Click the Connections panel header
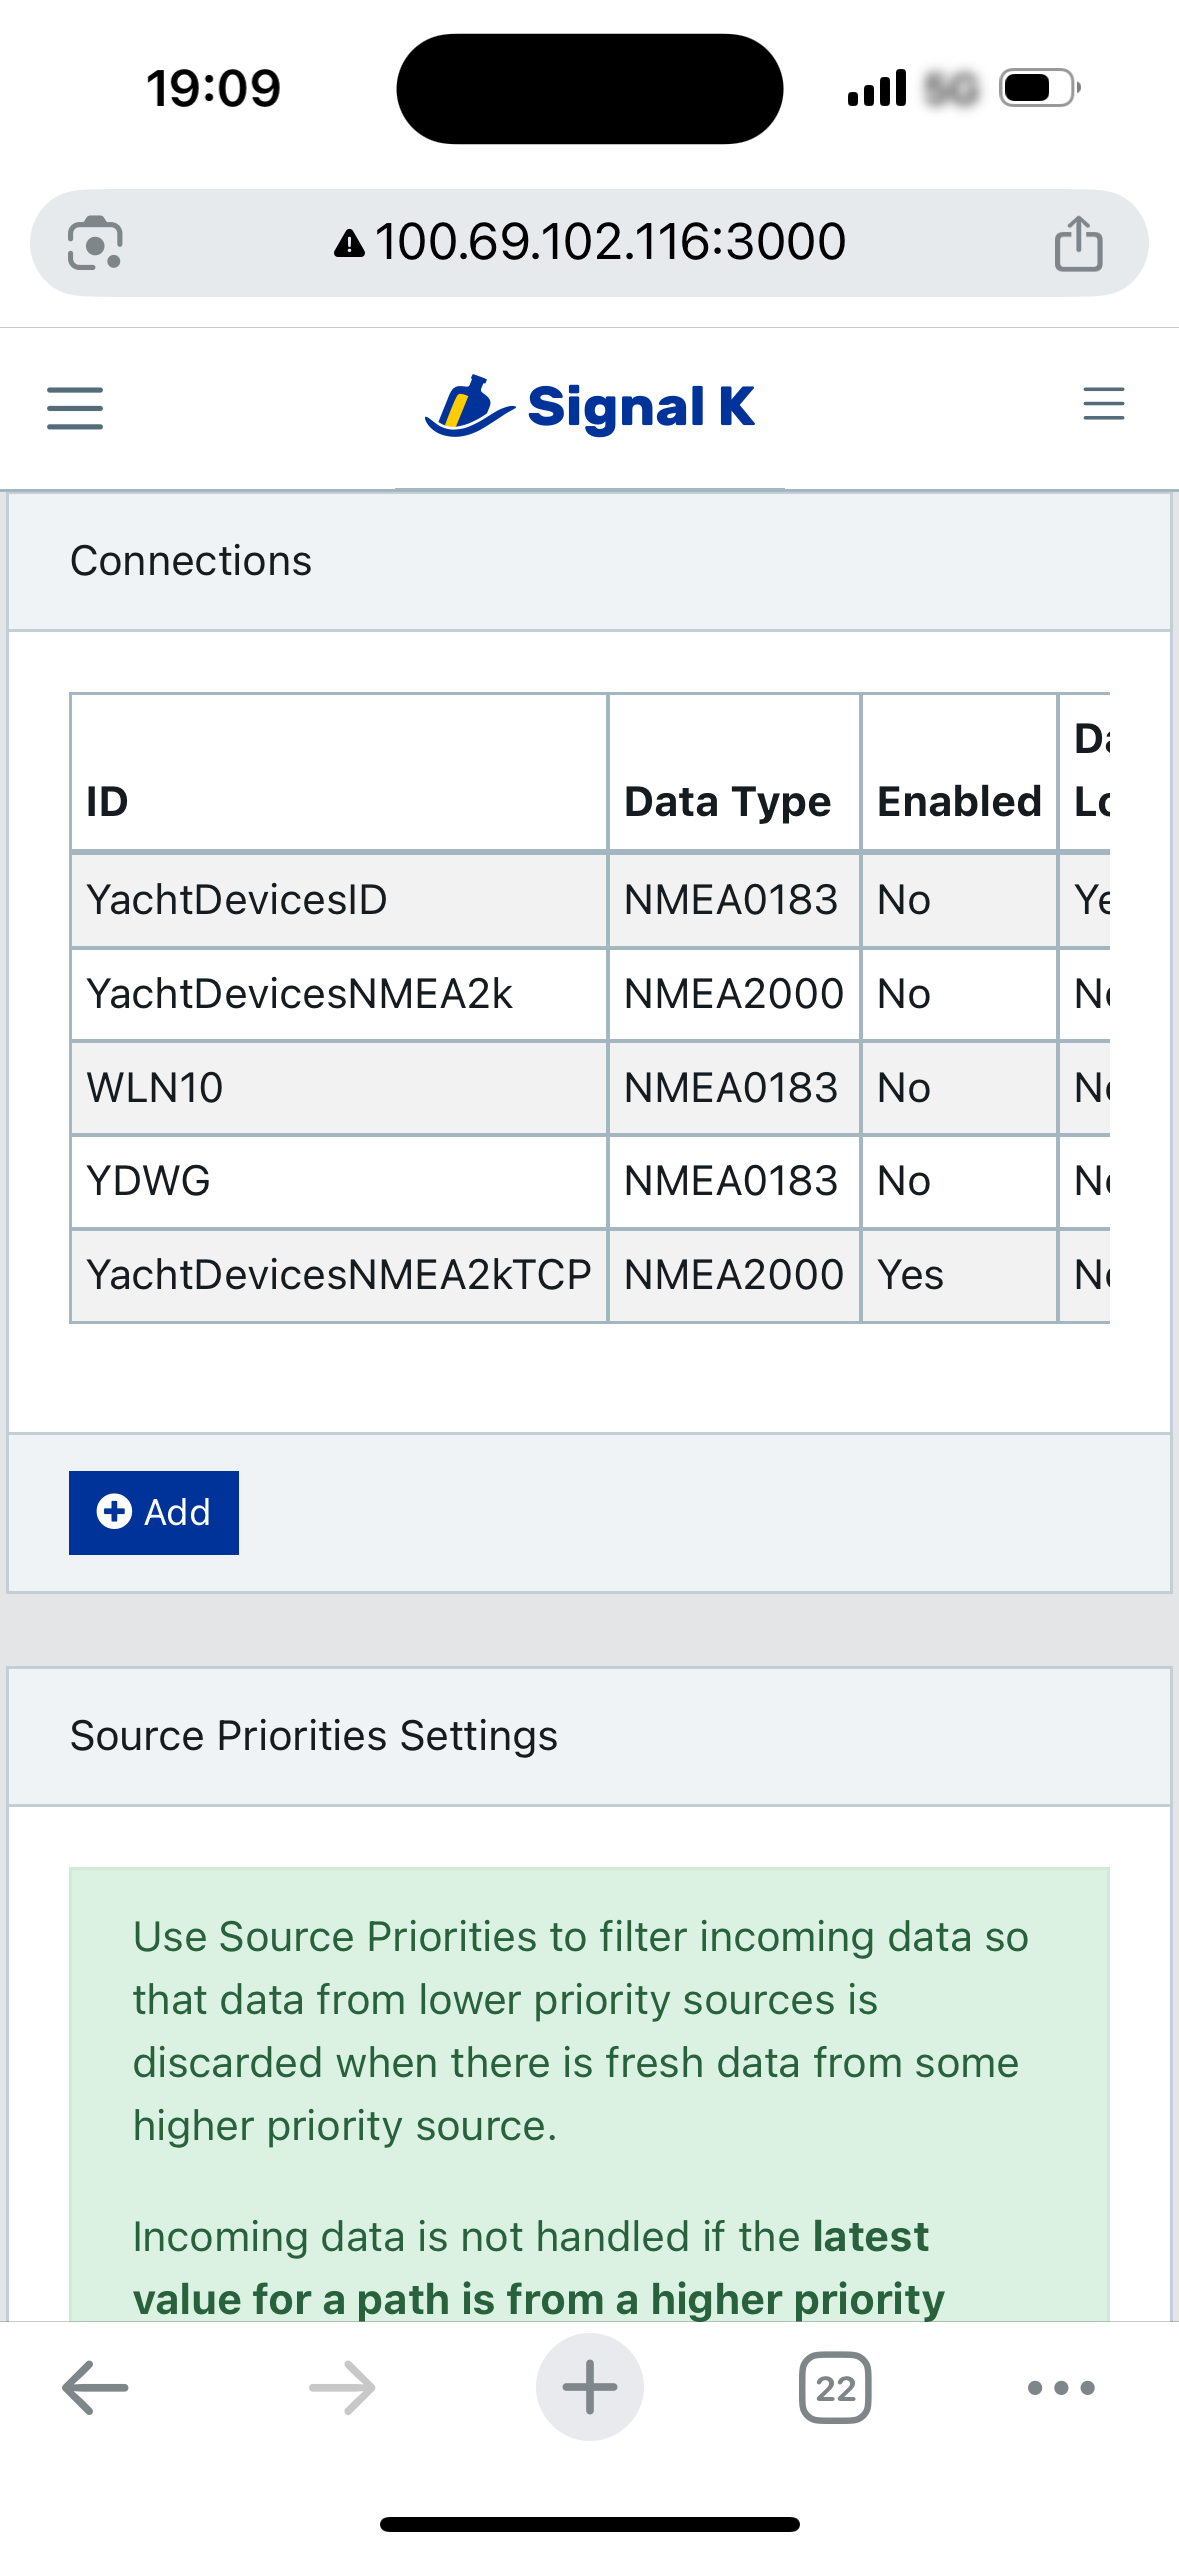This screenshot has height=2556, width=1179. pos(190,561)
